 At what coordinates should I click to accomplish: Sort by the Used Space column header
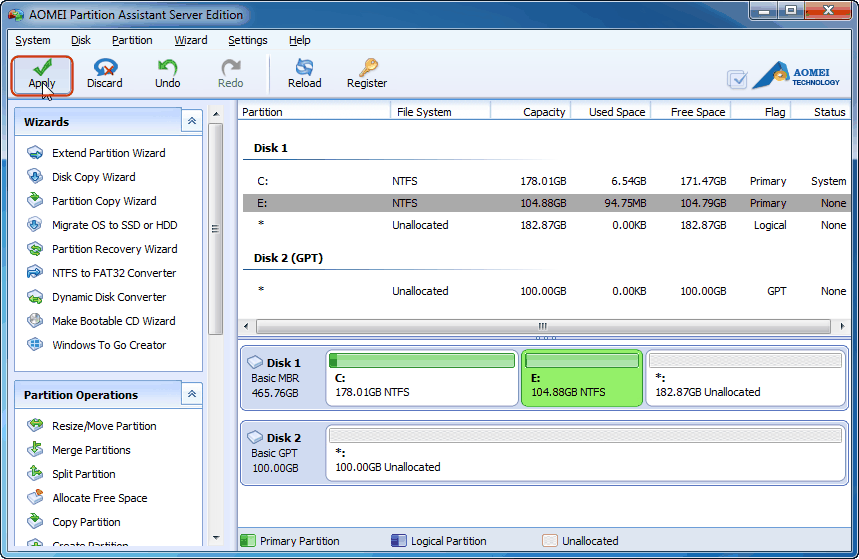click(611, 112)
